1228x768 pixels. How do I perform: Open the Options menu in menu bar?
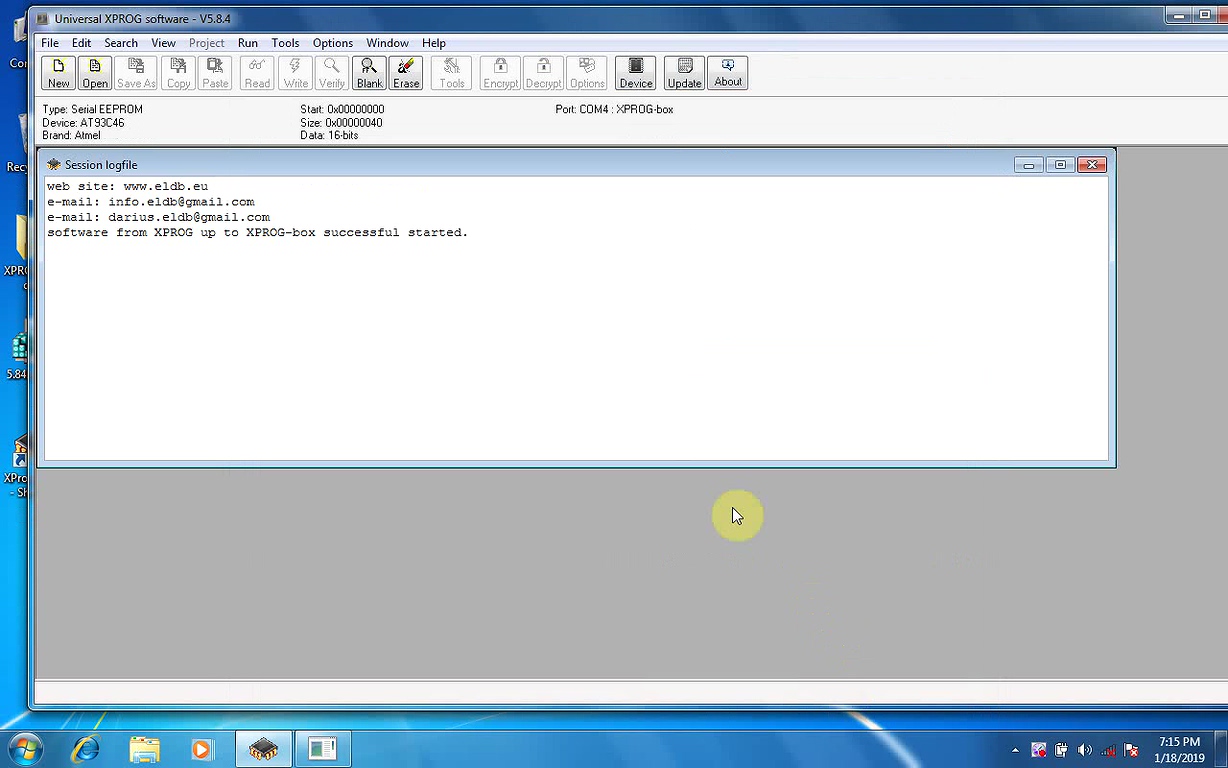point(333,43)
